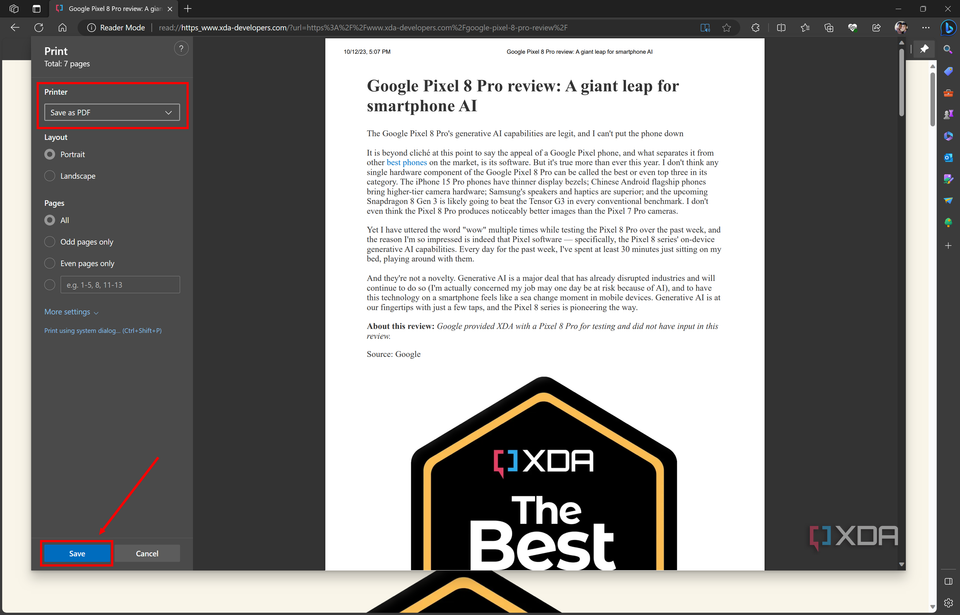
Task: Select the custom page range radio button
Action: tap(50, 285)
